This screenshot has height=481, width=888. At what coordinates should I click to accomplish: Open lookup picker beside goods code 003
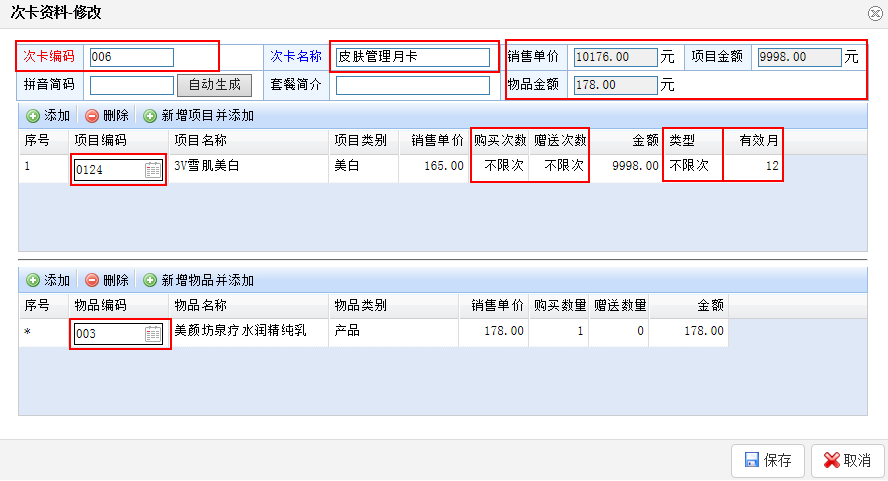click(153, 334)
